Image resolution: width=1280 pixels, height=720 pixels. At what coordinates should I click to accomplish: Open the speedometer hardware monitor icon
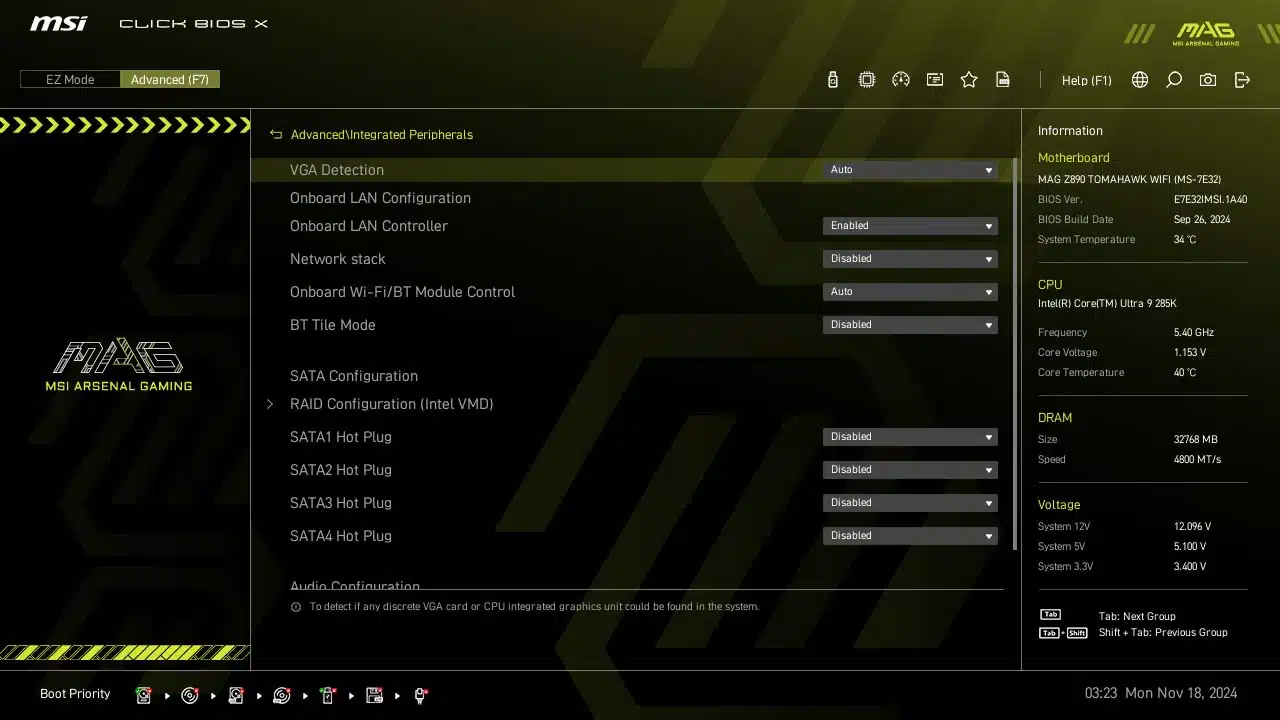pyautogui.click(x=901, y=80)
